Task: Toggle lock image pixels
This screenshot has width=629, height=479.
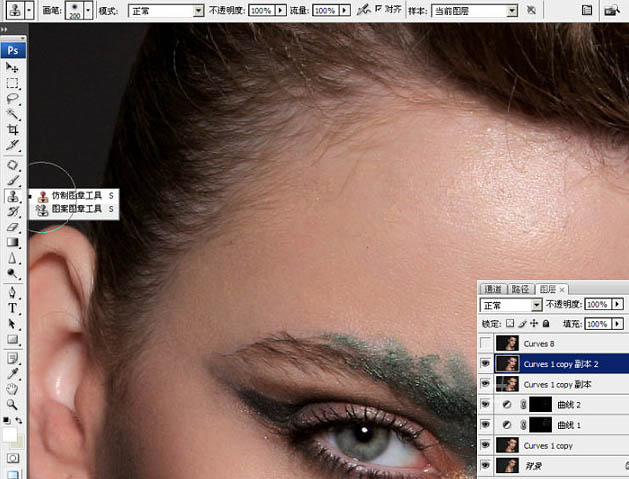Action: tap(522, 323)
